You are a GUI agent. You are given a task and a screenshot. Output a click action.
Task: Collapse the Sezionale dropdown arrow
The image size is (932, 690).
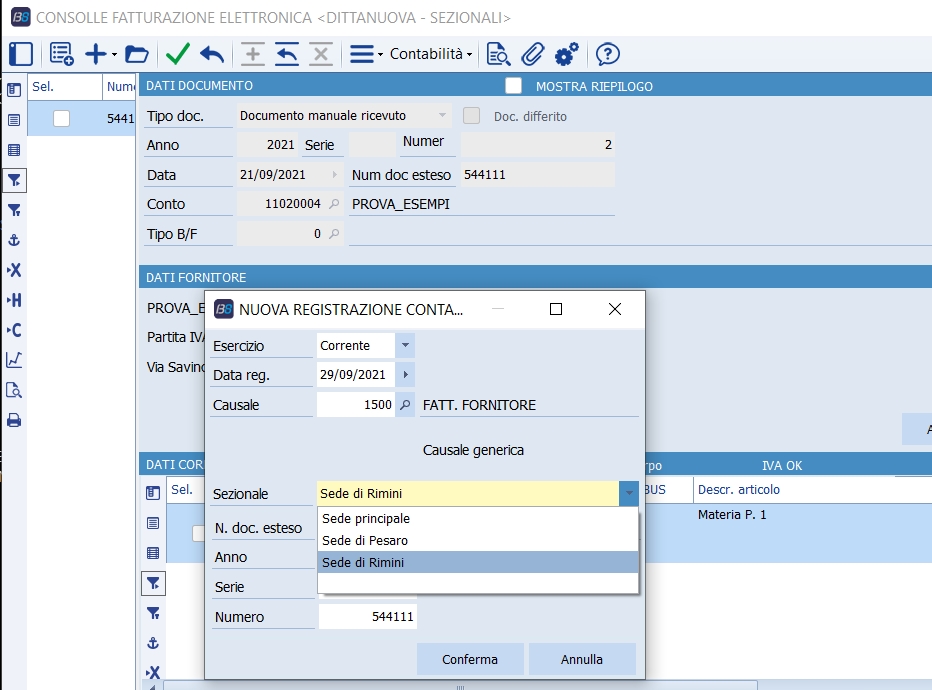tap(627, 493)
